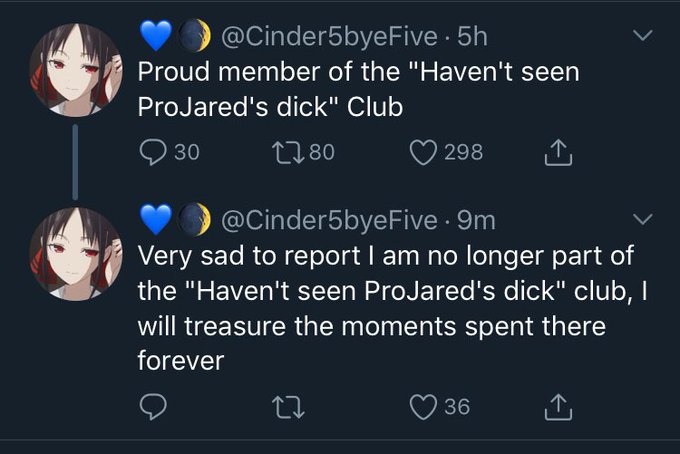680x454 pixels.
Task: Click the blue heart emoji on first tweet
Action: point(155,37)
